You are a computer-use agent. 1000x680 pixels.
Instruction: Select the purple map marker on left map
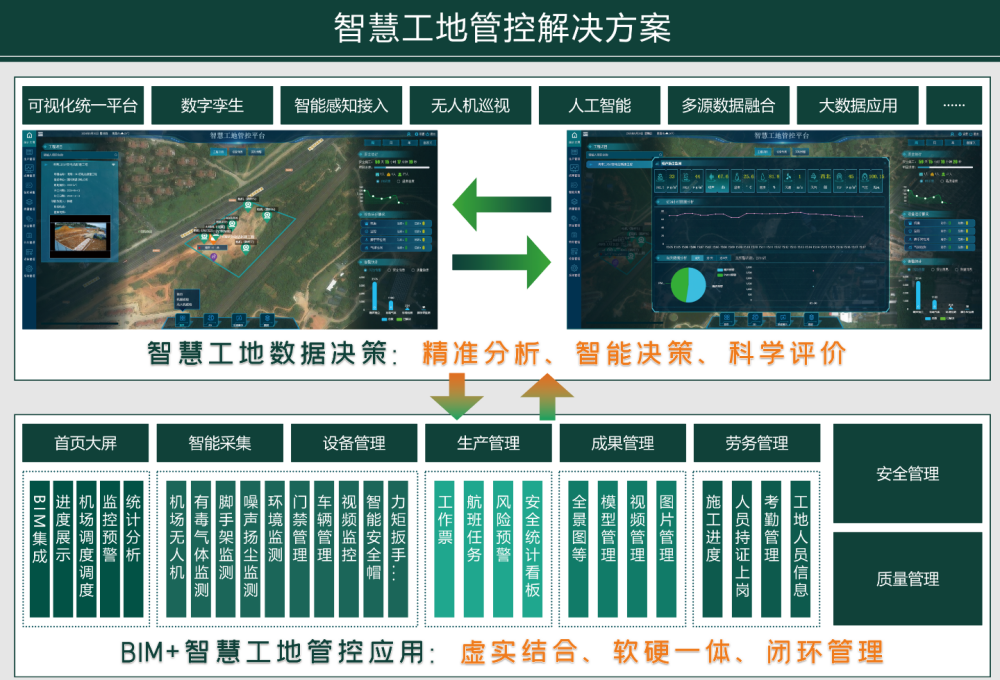[x=213, y=257]
